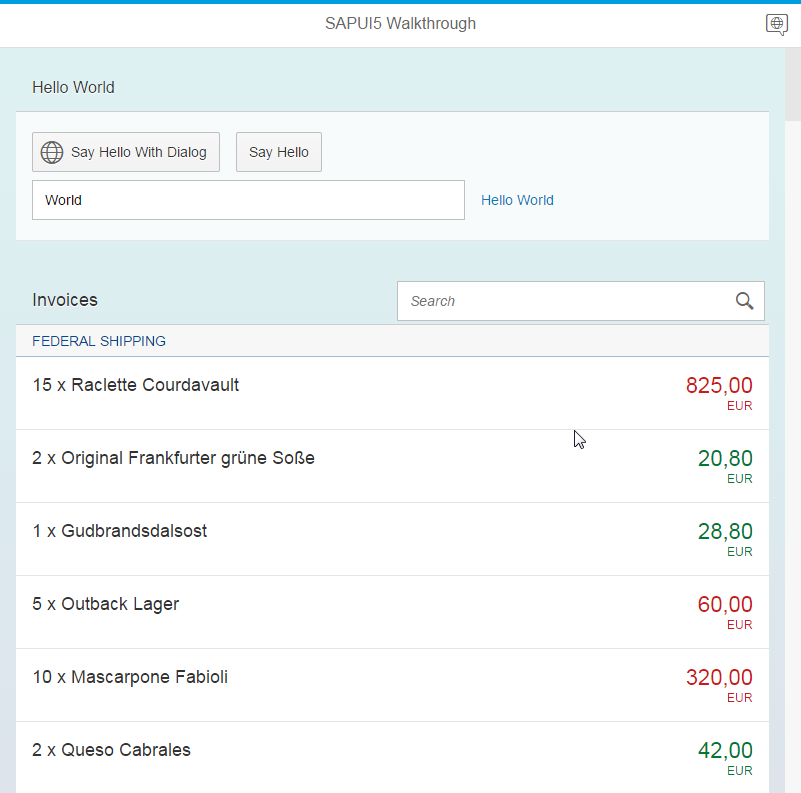The image size is (801, 793).
Task: Click the Invoices list title
Action: click(65, 300)
